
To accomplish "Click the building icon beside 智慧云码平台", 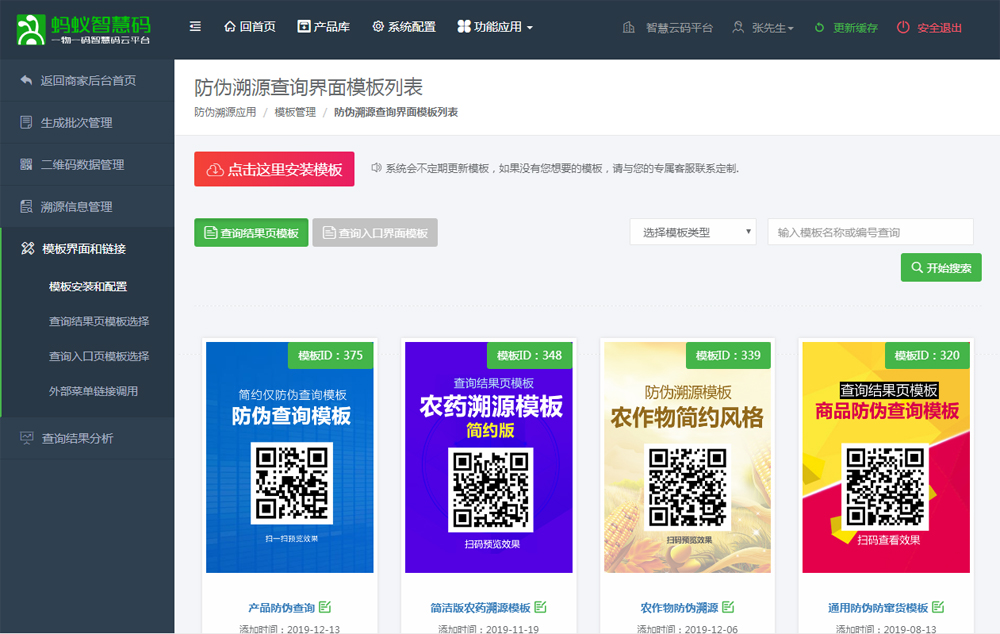I will pos(628,27).
